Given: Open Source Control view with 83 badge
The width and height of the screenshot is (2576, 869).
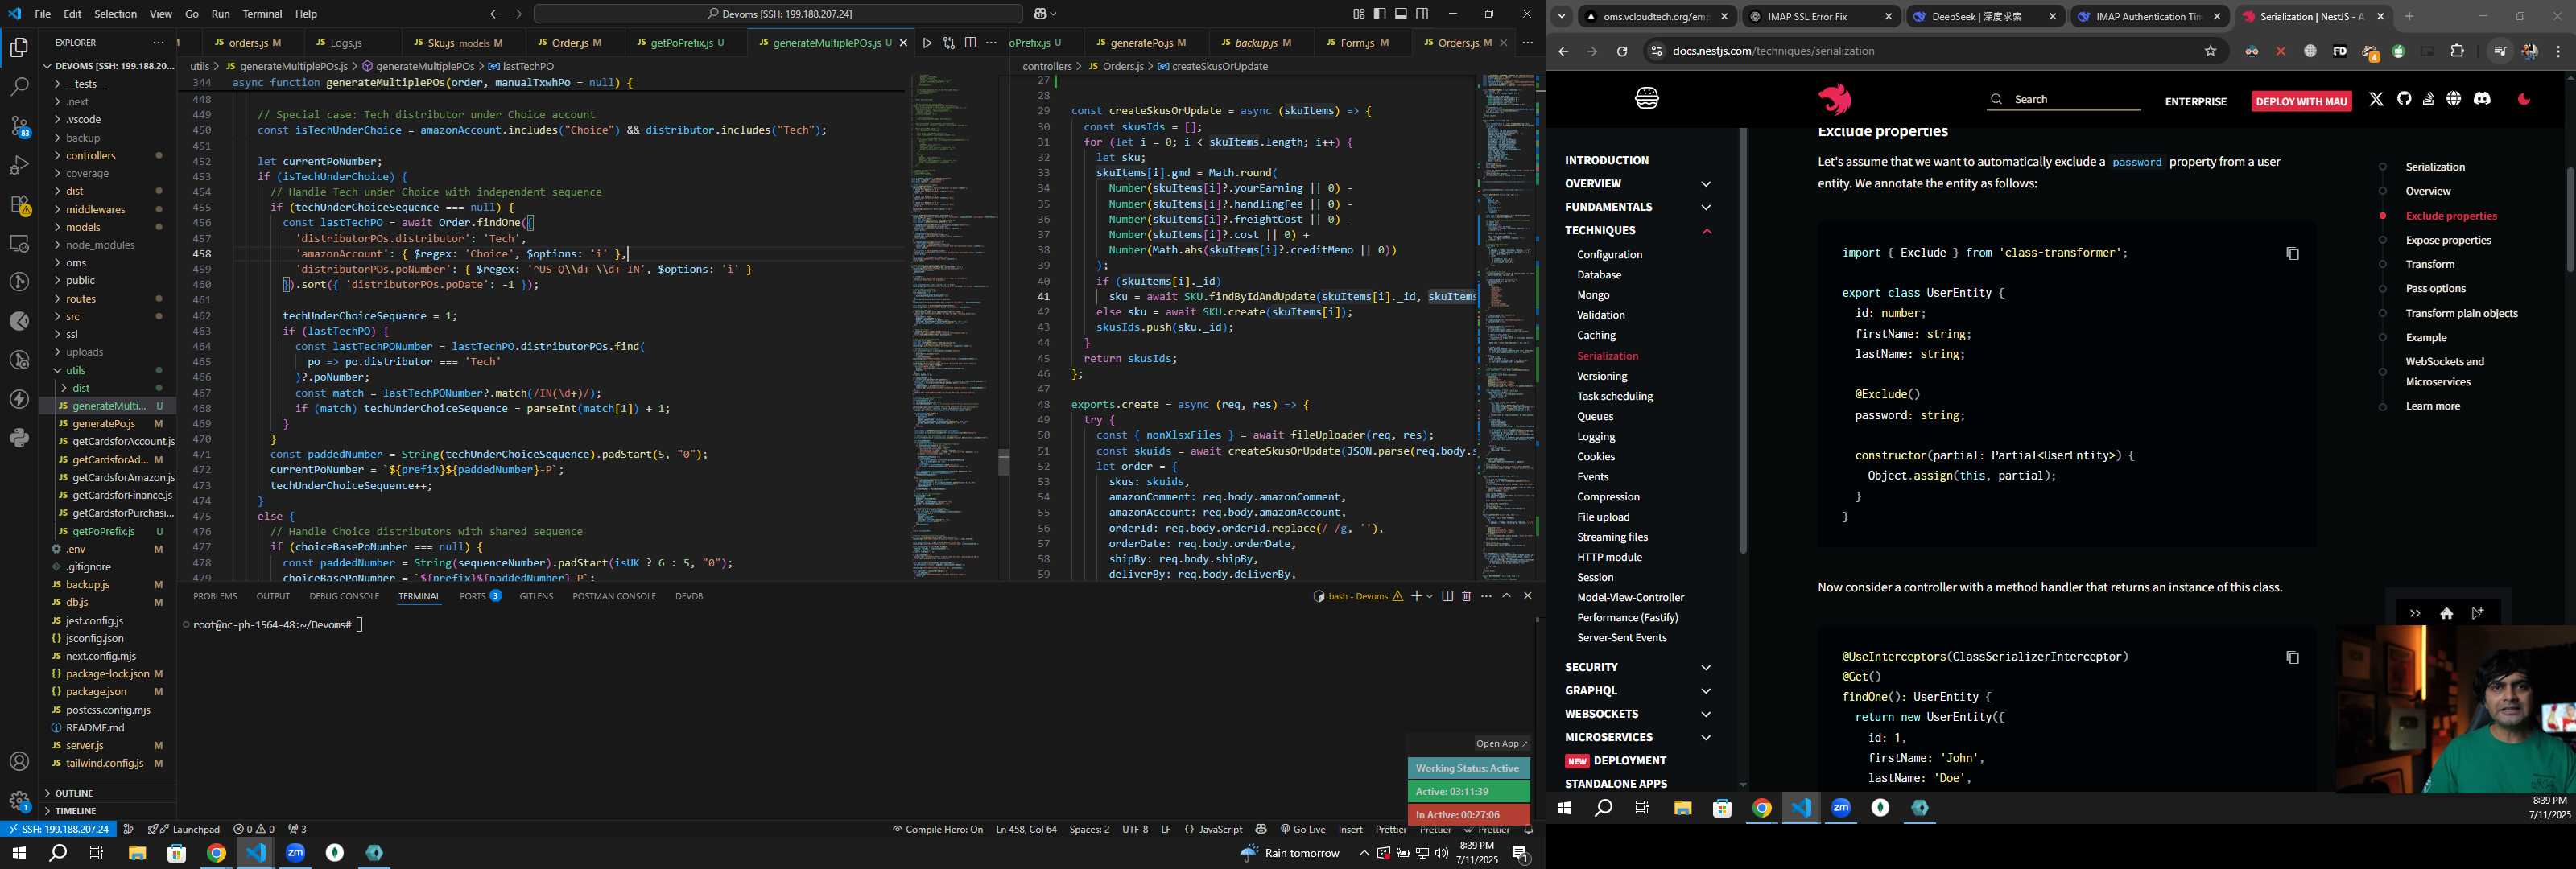Looking at the screenshot, I should tap(19, 126).
